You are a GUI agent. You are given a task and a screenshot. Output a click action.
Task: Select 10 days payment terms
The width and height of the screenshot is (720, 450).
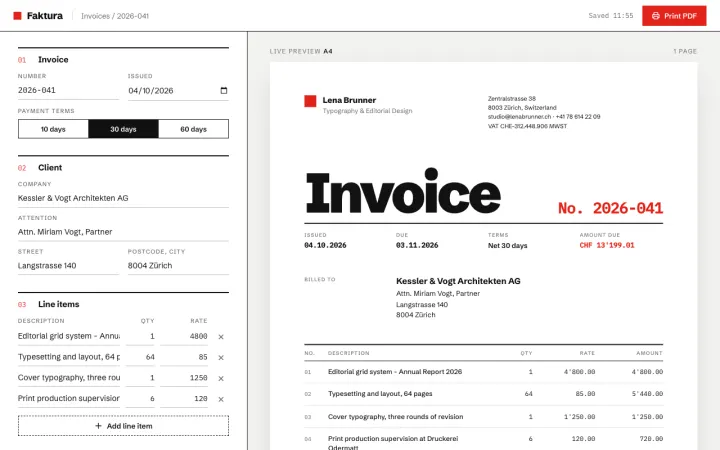53,129
